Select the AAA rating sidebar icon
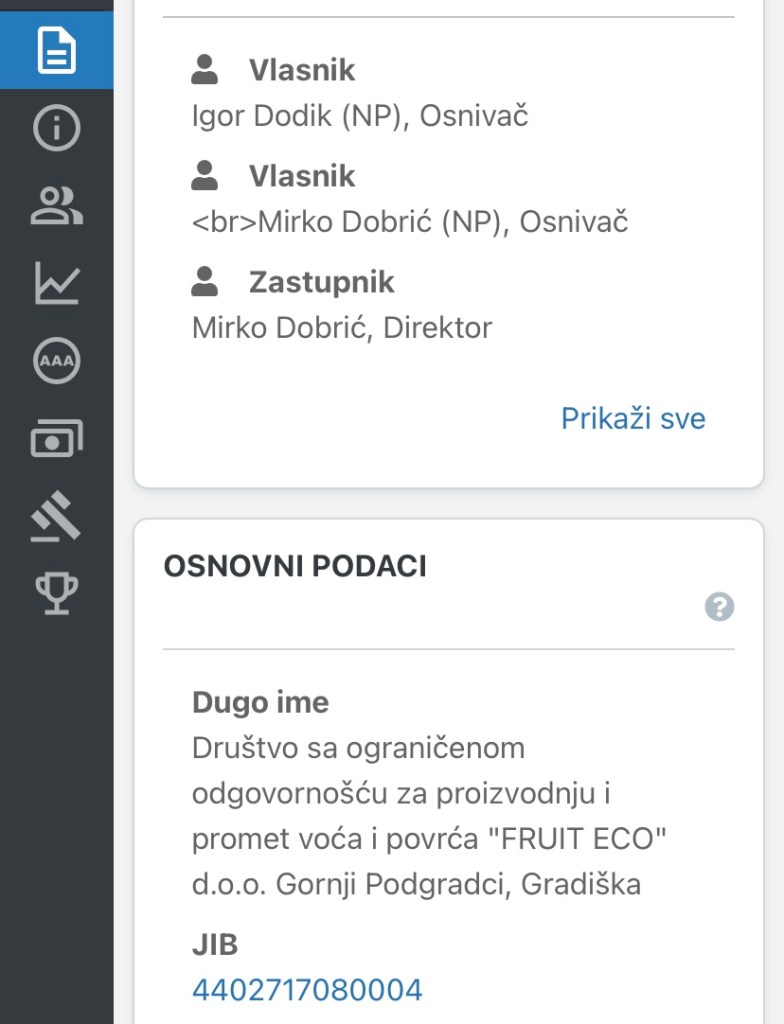The width and height of the screenshot is (784, 1024). click(56, 361)
